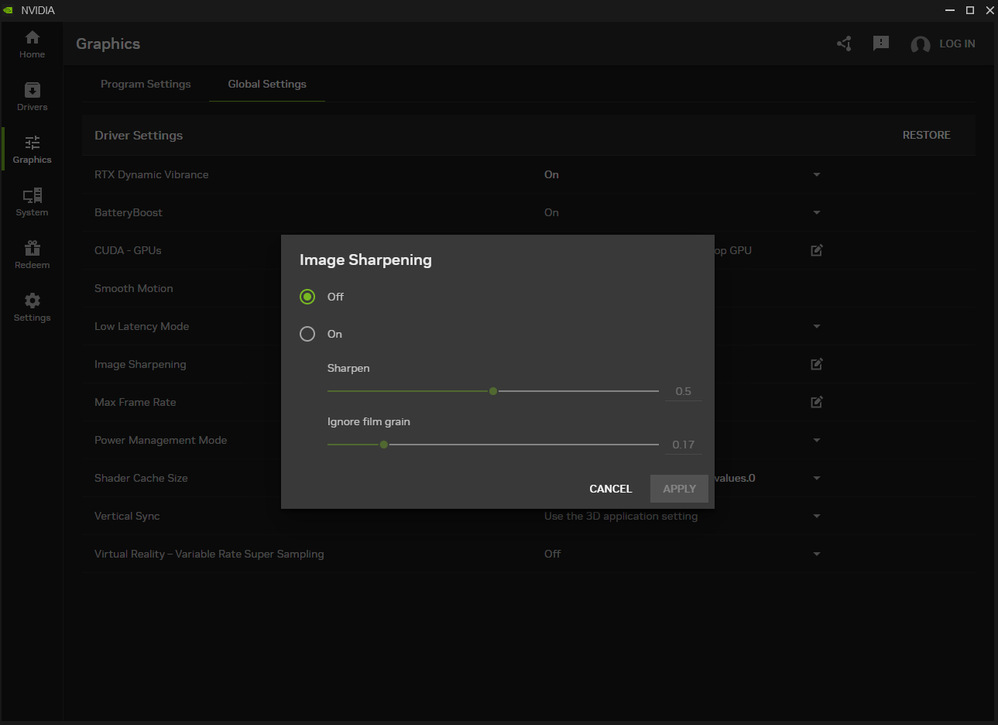
Task: Click the Sharpen slider handle
Action: [x=493, y=391]
